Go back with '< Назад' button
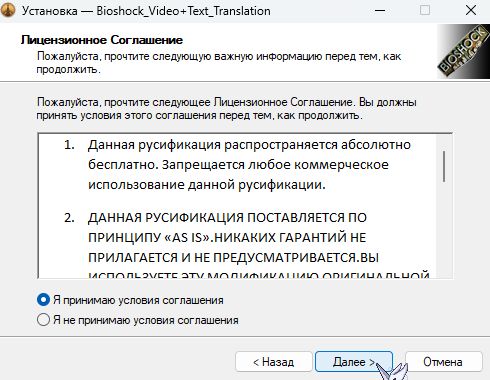 pos(274,362)
